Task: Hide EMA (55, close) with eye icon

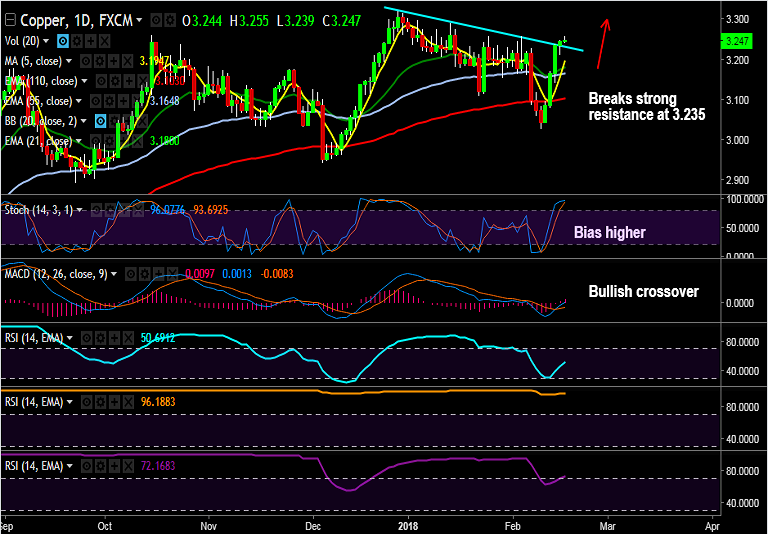Action: [96, 101]
